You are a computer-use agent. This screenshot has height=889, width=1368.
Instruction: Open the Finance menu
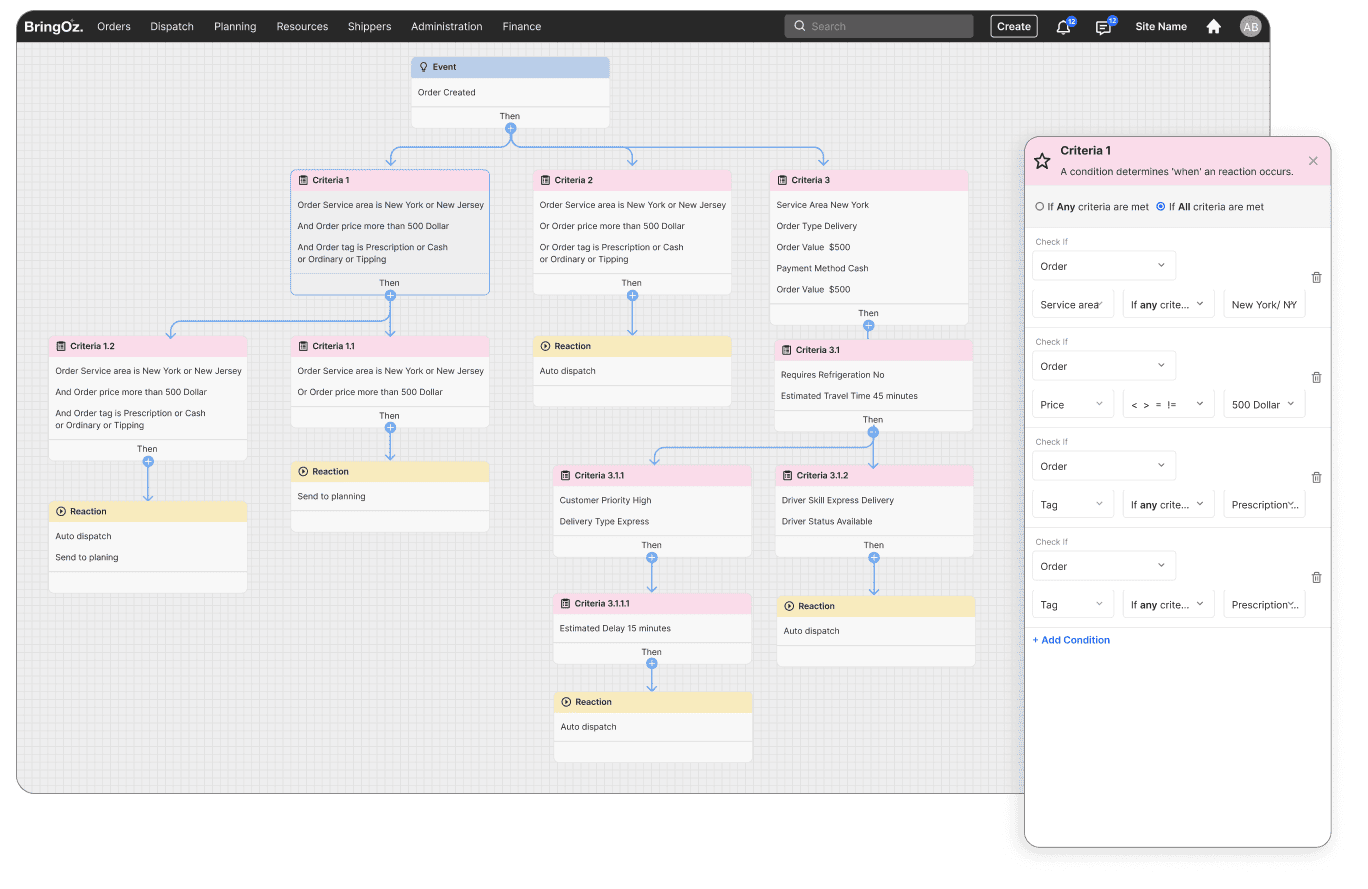(x=522, y=27)
